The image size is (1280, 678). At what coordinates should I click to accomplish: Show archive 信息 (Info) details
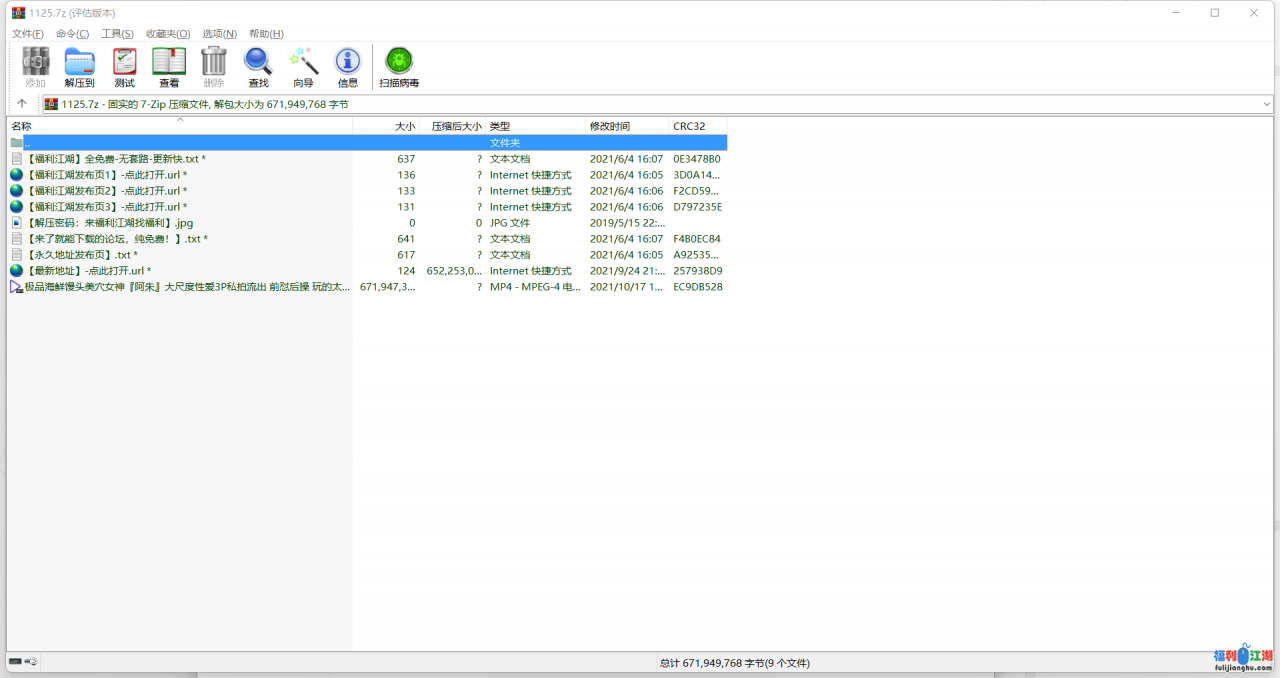[x=347, y=67]
